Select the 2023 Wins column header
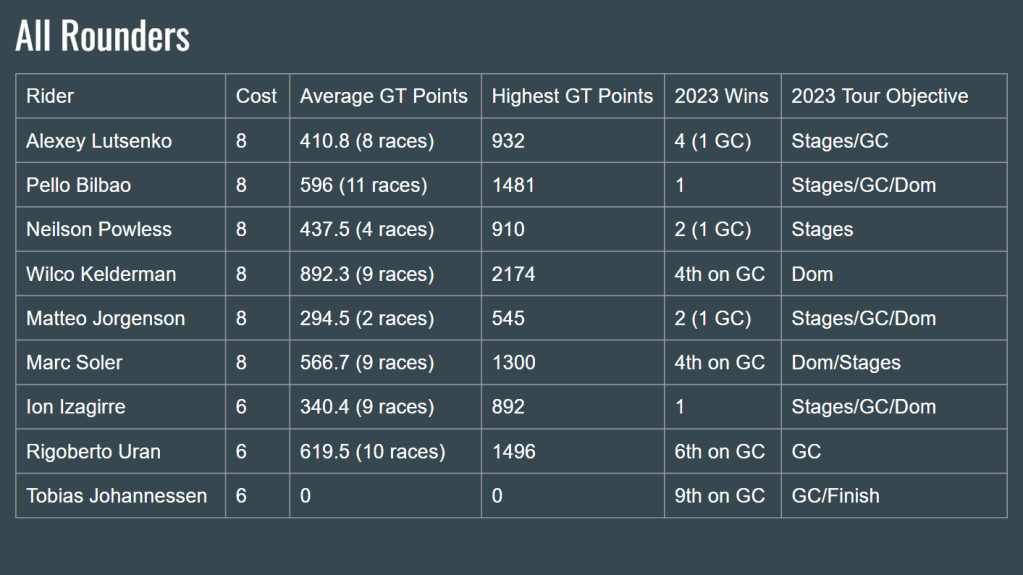 [721, 96]
